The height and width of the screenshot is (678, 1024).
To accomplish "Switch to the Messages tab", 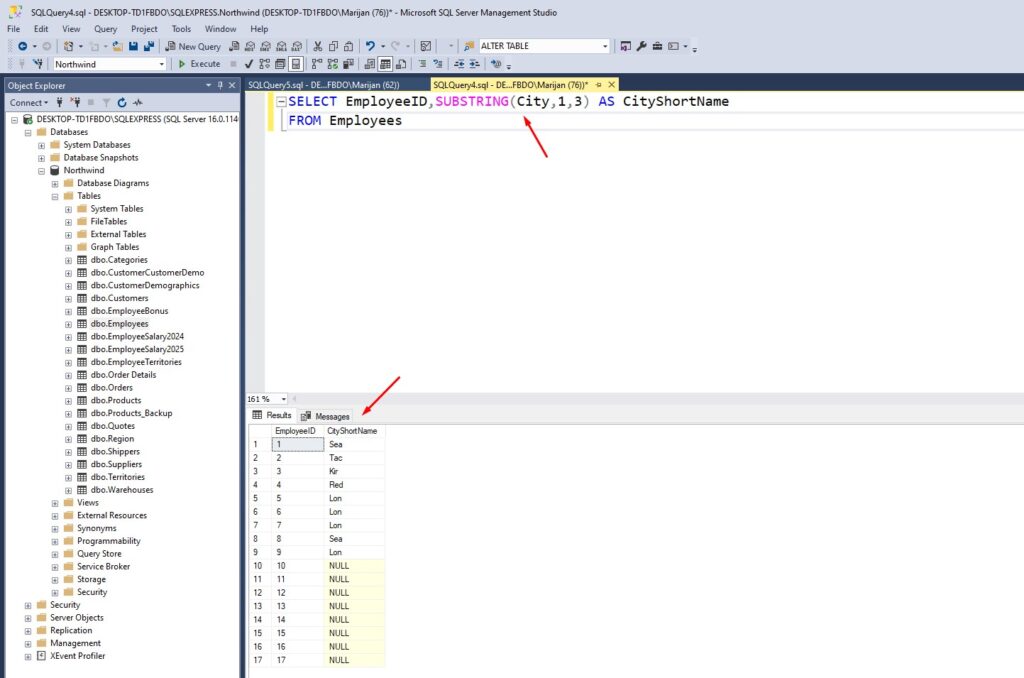I will point(325,416).
